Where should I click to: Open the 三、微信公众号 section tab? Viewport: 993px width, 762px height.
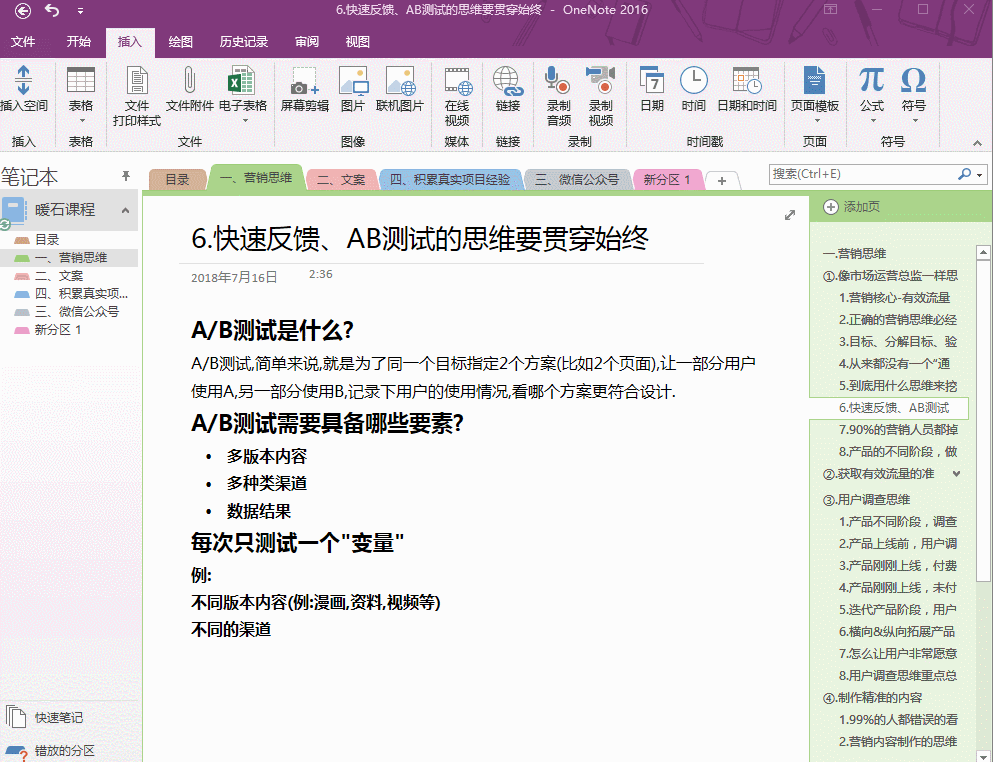coord(577,179)
